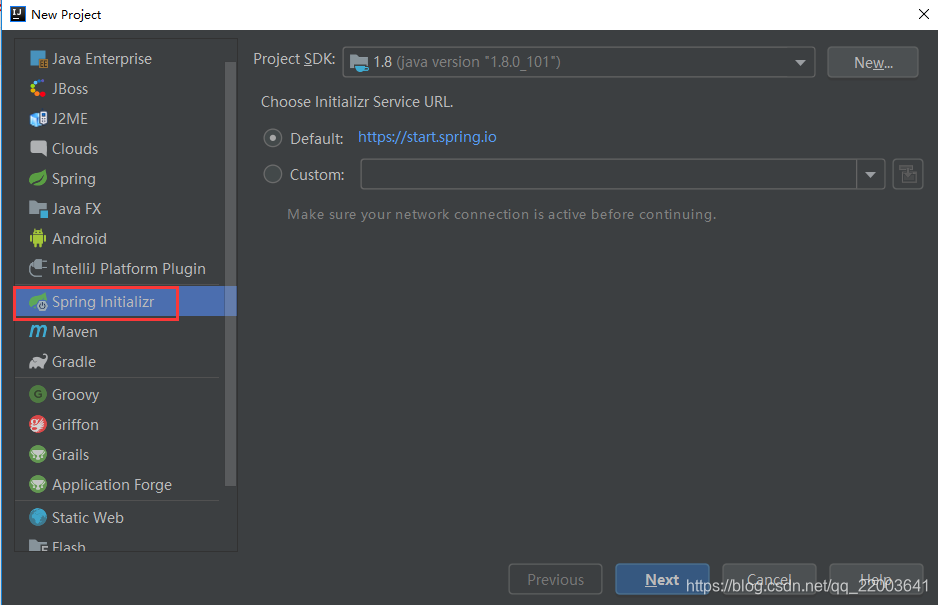The height and width of the screenshot is (605, 938).
Task: Select the Maven label
Action: (x=75, y=332)
